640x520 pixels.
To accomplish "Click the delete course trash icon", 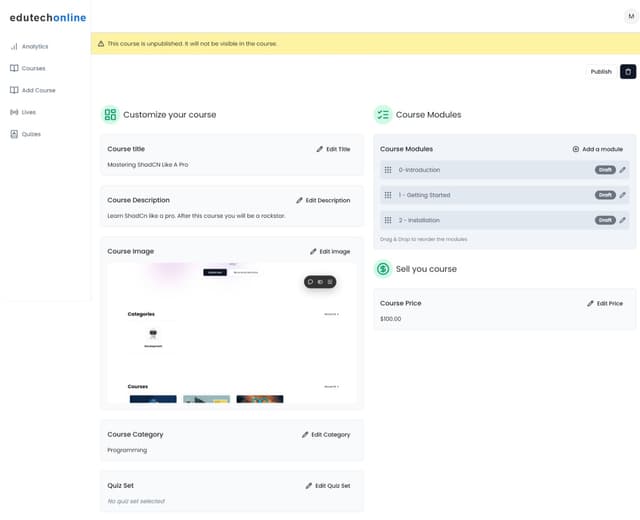I will pyautogui.click(x=628, y=72).
